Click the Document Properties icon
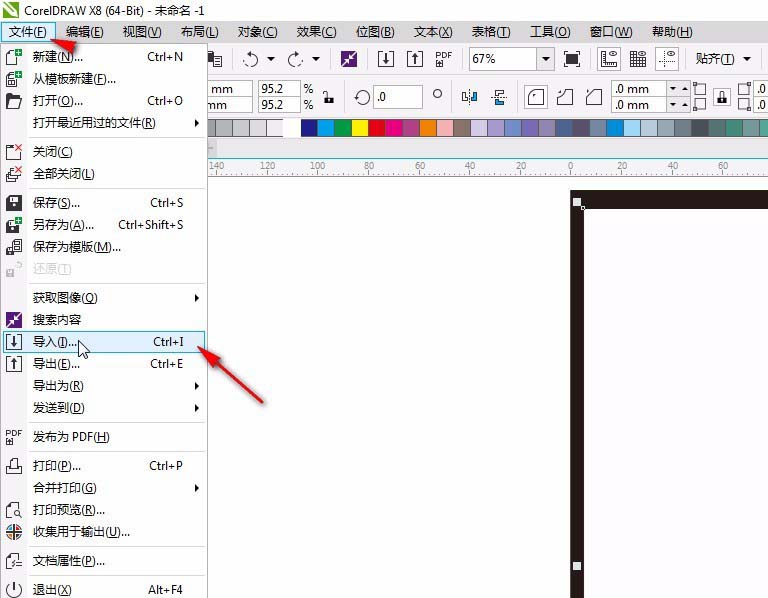768x598 pixels. pos(14,561)
